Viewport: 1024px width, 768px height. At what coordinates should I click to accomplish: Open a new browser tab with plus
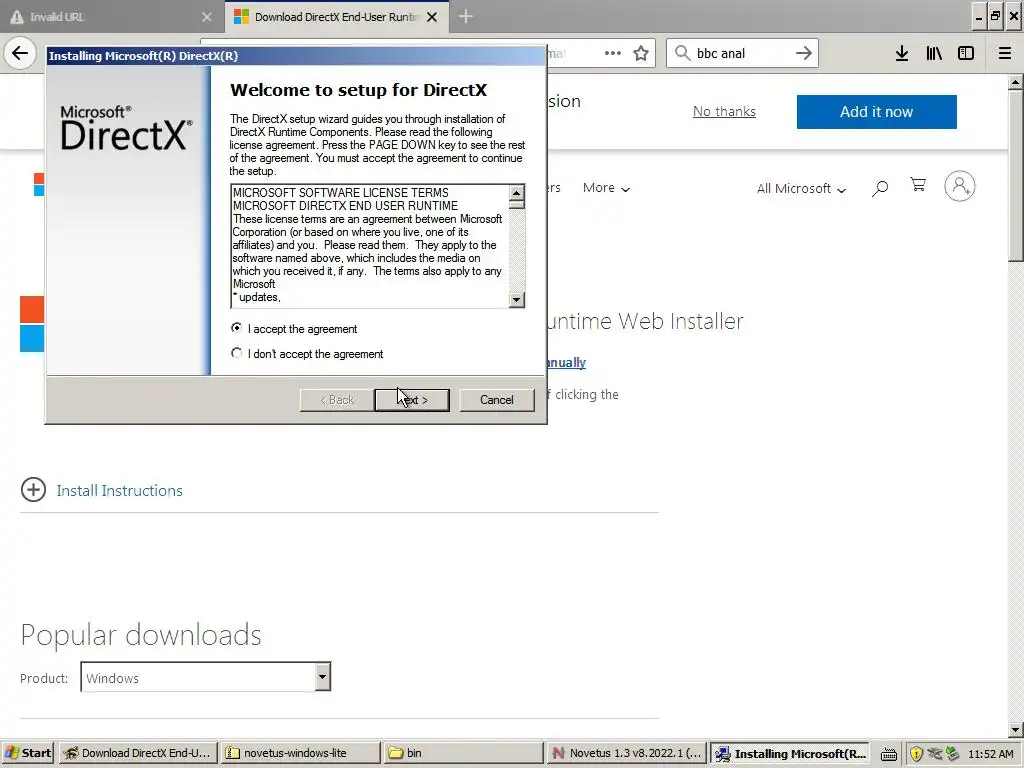[x=465, y=16]
